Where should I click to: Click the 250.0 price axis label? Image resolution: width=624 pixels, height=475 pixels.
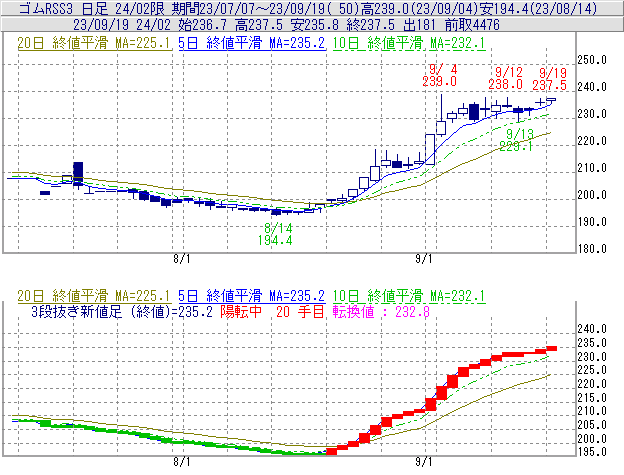[592, 60]
